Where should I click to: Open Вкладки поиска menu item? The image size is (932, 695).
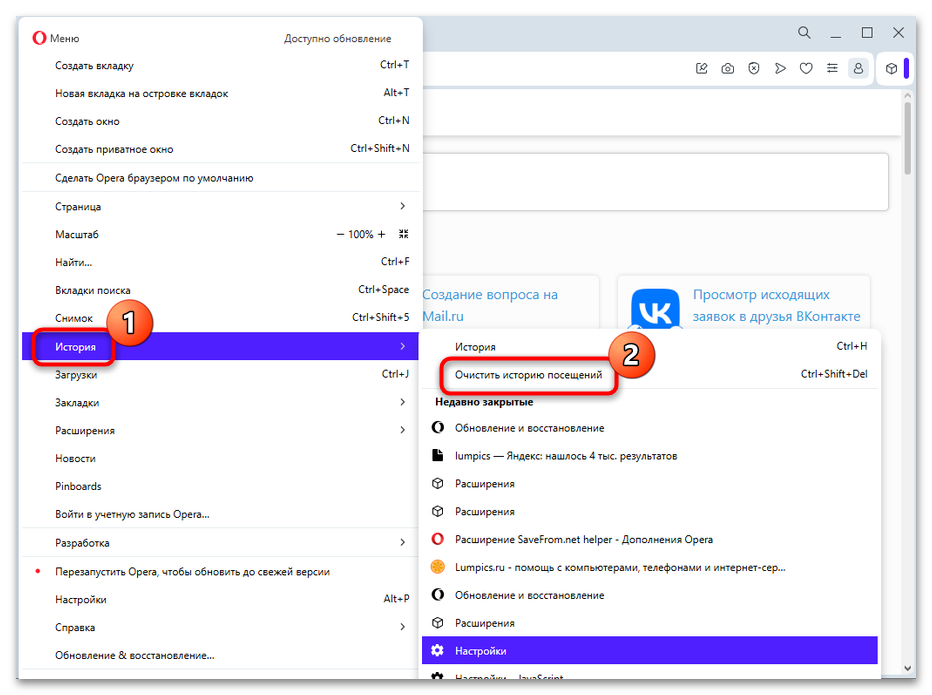click(x=220, y=290)
